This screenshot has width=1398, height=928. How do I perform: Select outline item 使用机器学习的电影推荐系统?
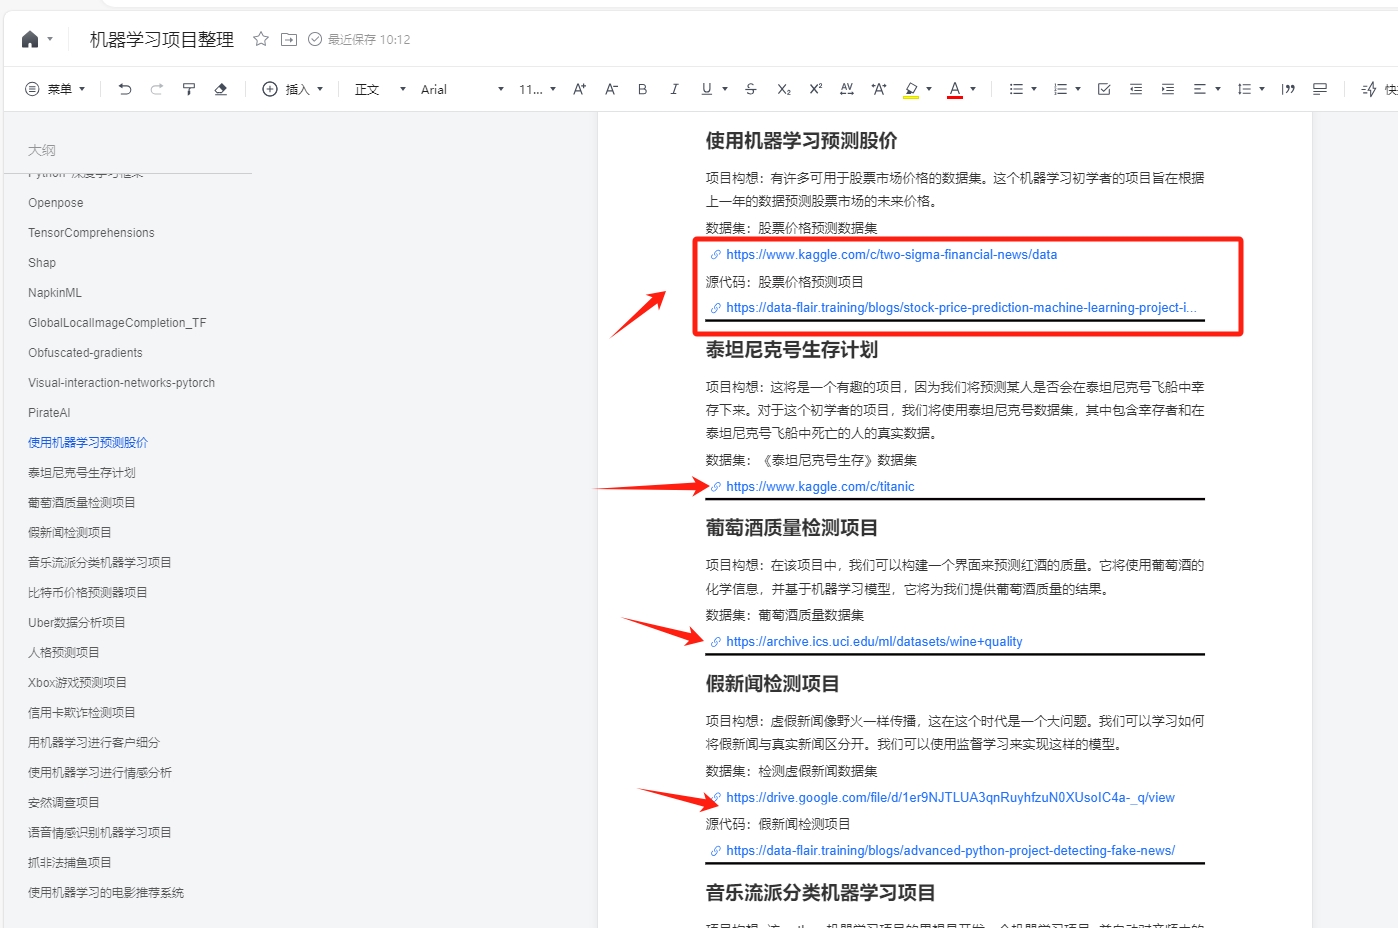(106, 893)
